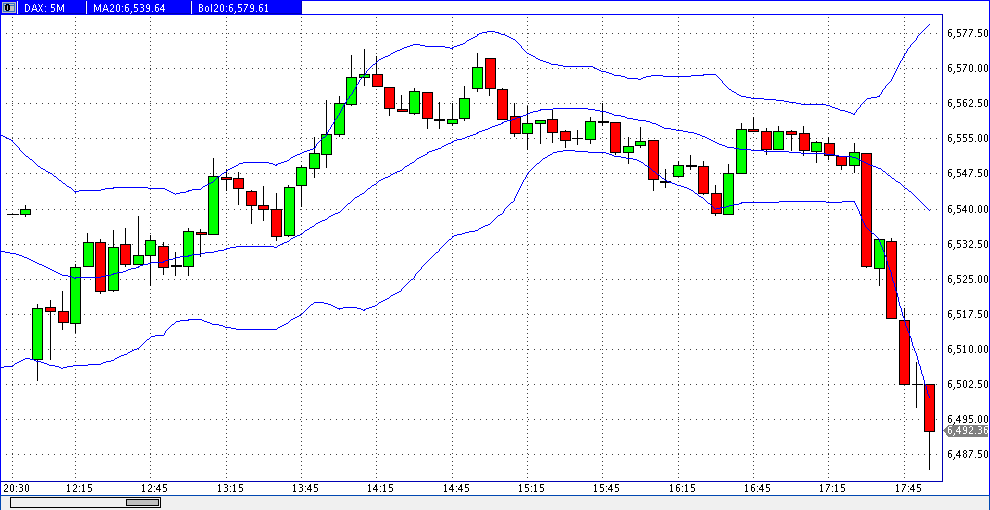Click the horizontal scrollbar thumb below the chart
The image size is (990, 510).
pos(143,502)
